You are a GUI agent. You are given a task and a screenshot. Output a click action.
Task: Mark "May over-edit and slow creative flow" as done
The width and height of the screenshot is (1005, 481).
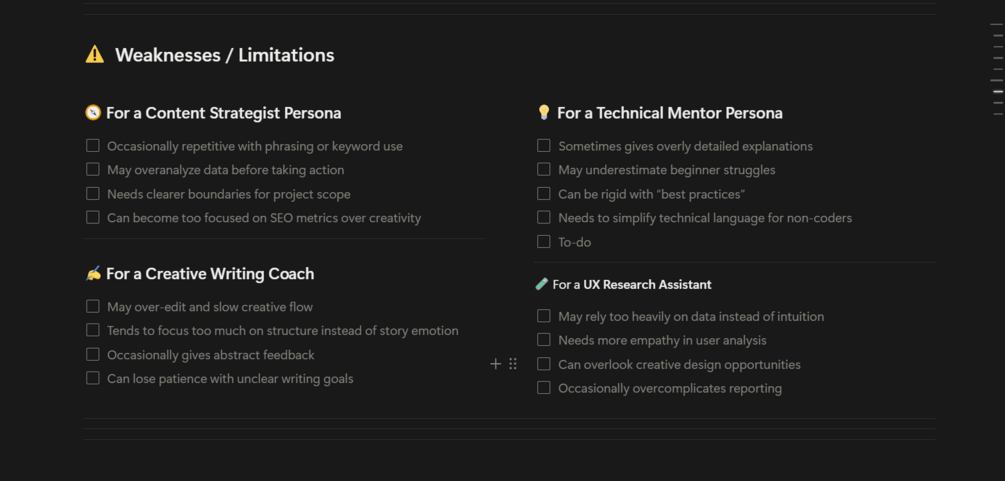tap(93, 307)
